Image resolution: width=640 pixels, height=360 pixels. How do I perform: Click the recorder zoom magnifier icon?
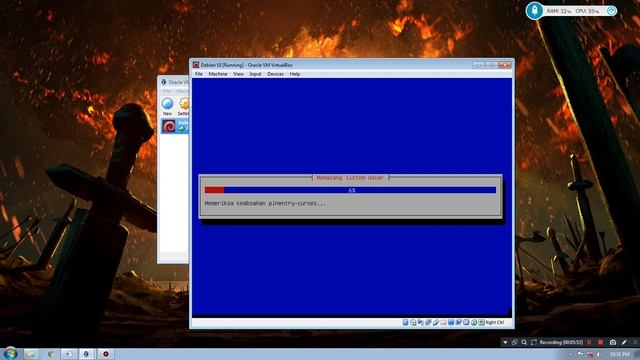point(524,342)
